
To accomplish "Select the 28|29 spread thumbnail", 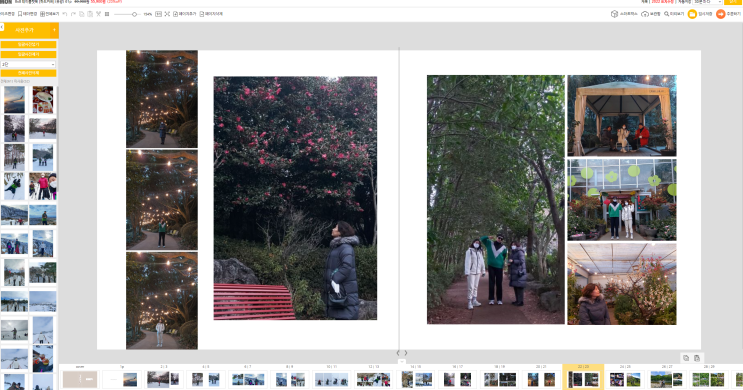I will [708, 379].
